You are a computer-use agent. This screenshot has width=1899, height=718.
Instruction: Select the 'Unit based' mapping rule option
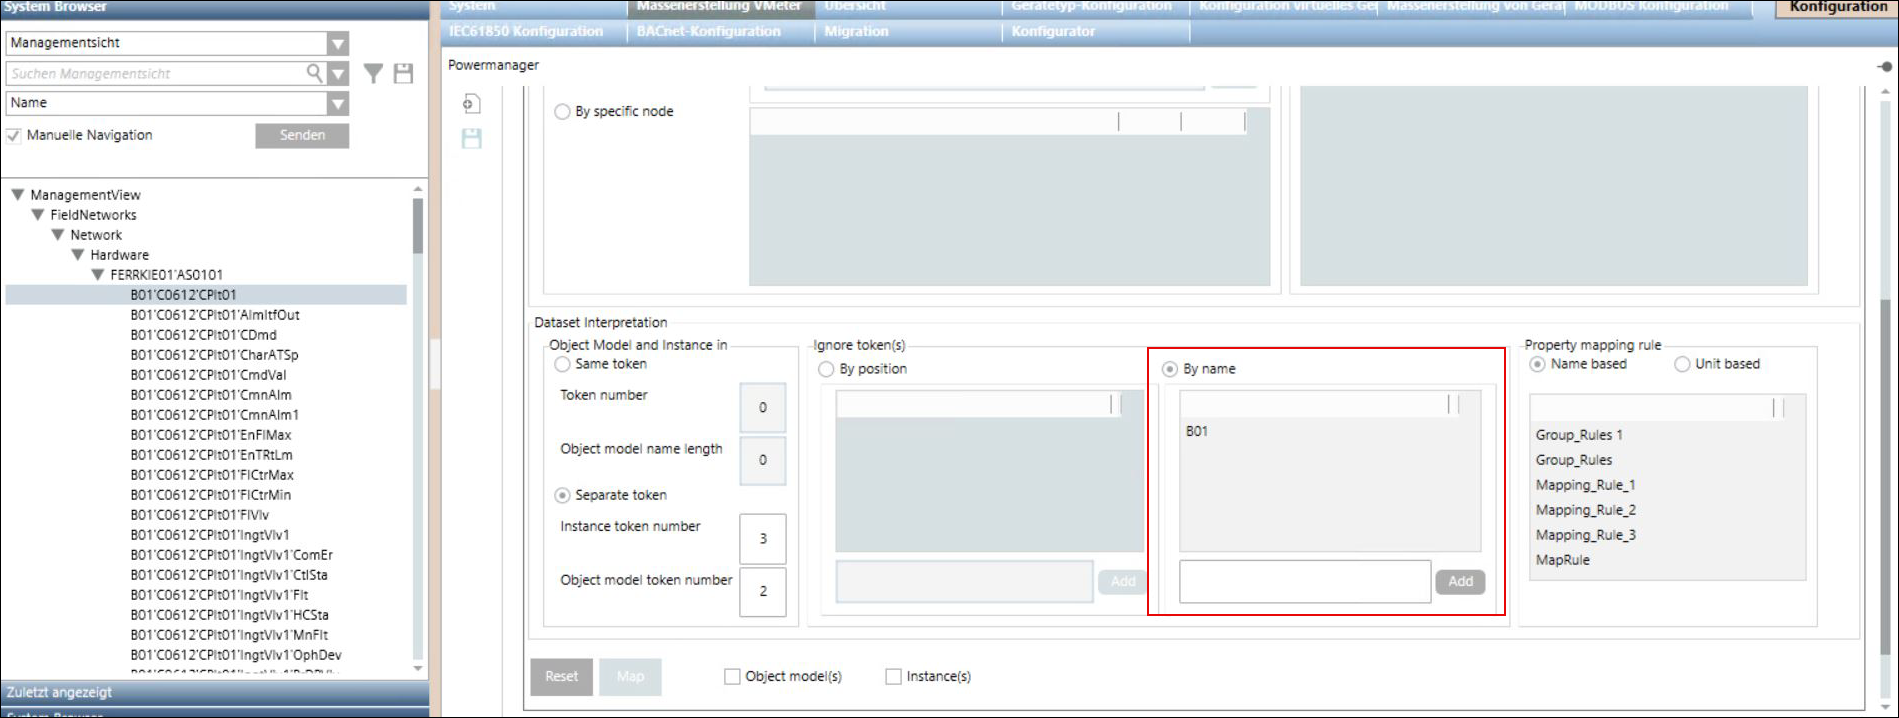[x=1682, y=364]
